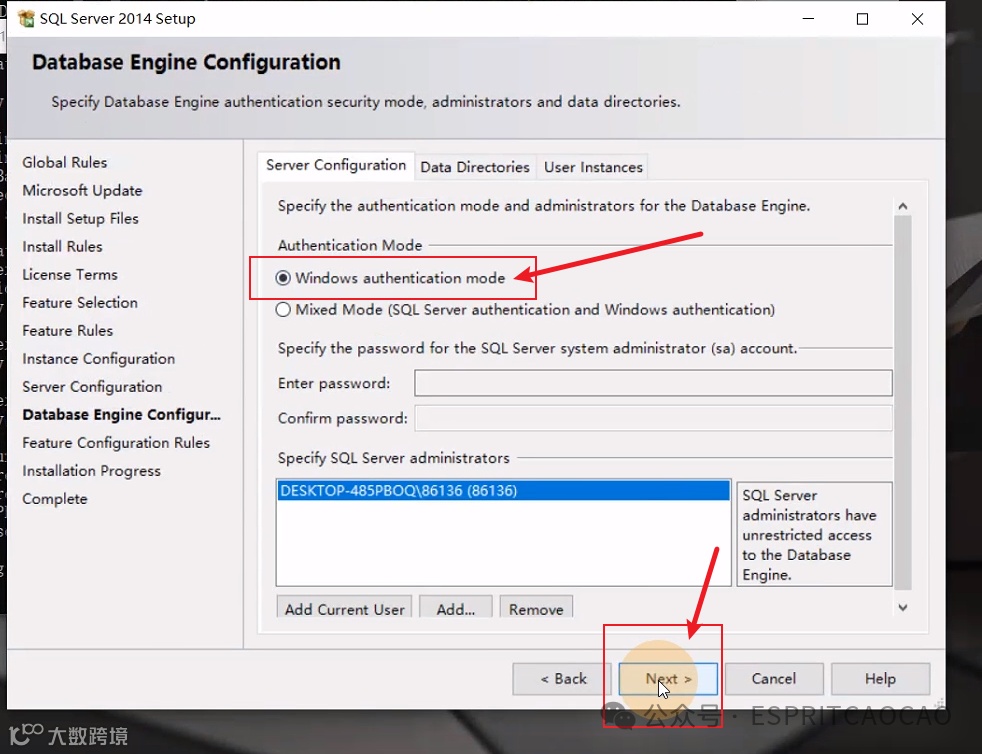Screen dimensions: 982x754
Task: Click the Feature Configuration Rules step
Action: coord(116,443)
